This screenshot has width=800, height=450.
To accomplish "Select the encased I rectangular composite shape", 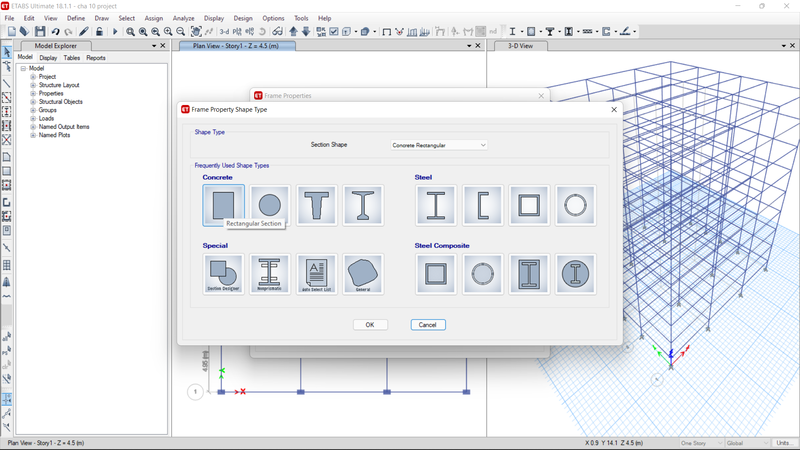I will point(529,274).
